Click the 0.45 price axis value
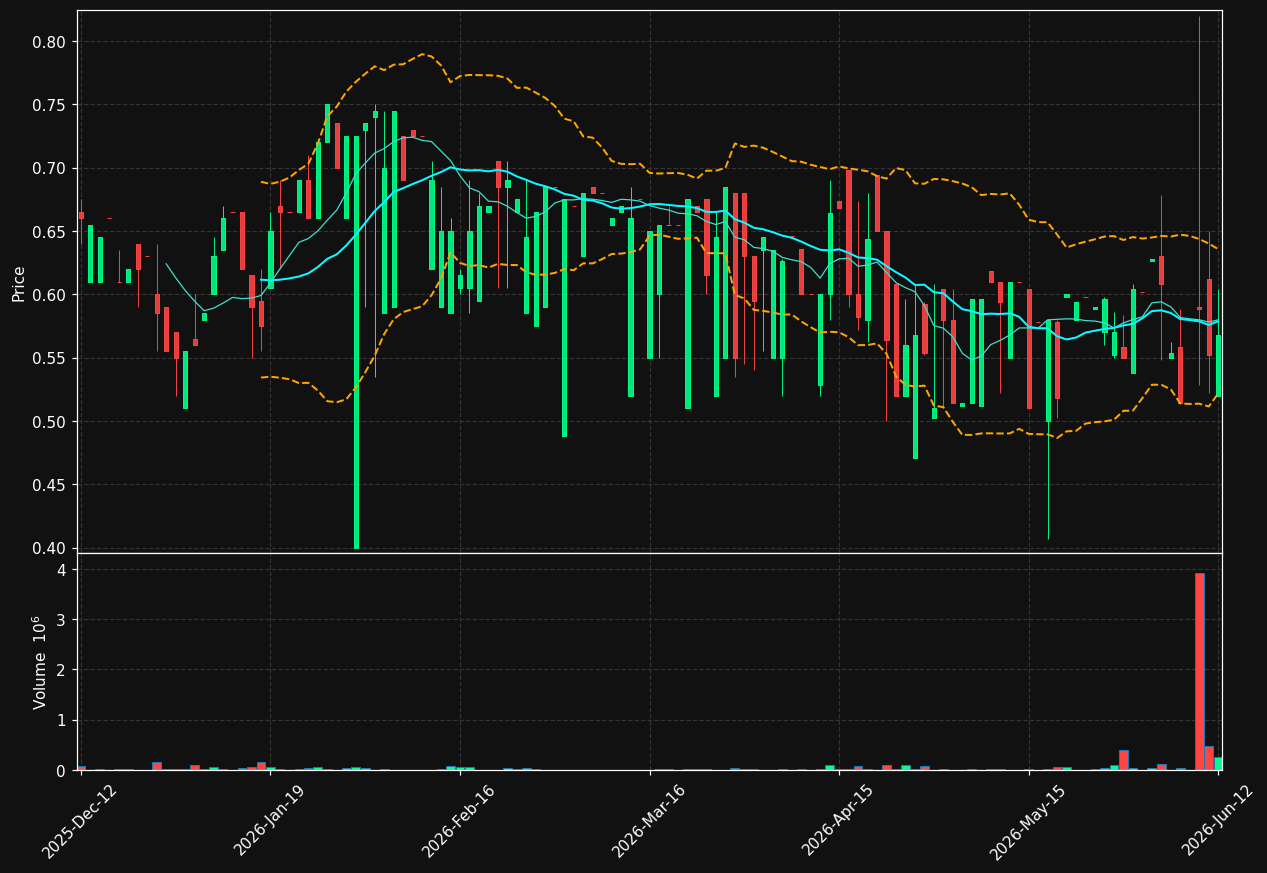The width and height of the screenshot is (1267, 873). [x=49, y=485]
